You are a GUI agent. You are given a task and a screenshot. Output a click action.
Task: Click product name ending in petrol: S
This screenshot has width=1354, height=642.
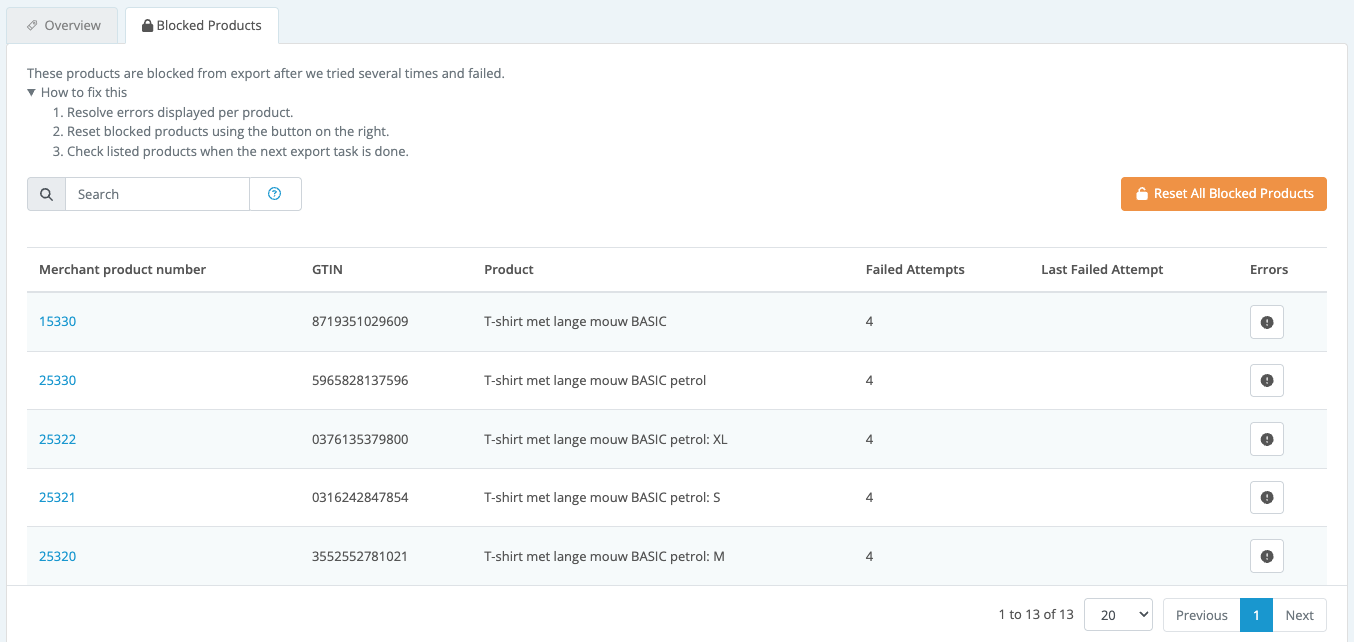pyautogui.click(x=602, y=497)
